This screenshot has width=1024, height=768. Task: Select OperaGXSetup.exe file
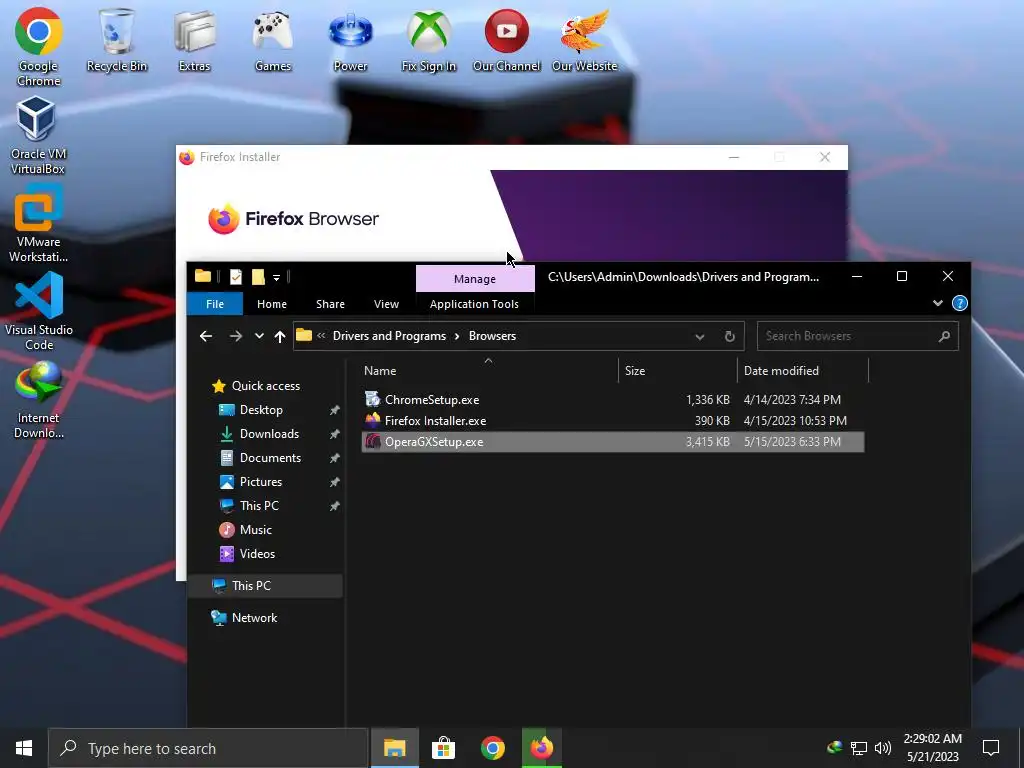pos(613,441)
